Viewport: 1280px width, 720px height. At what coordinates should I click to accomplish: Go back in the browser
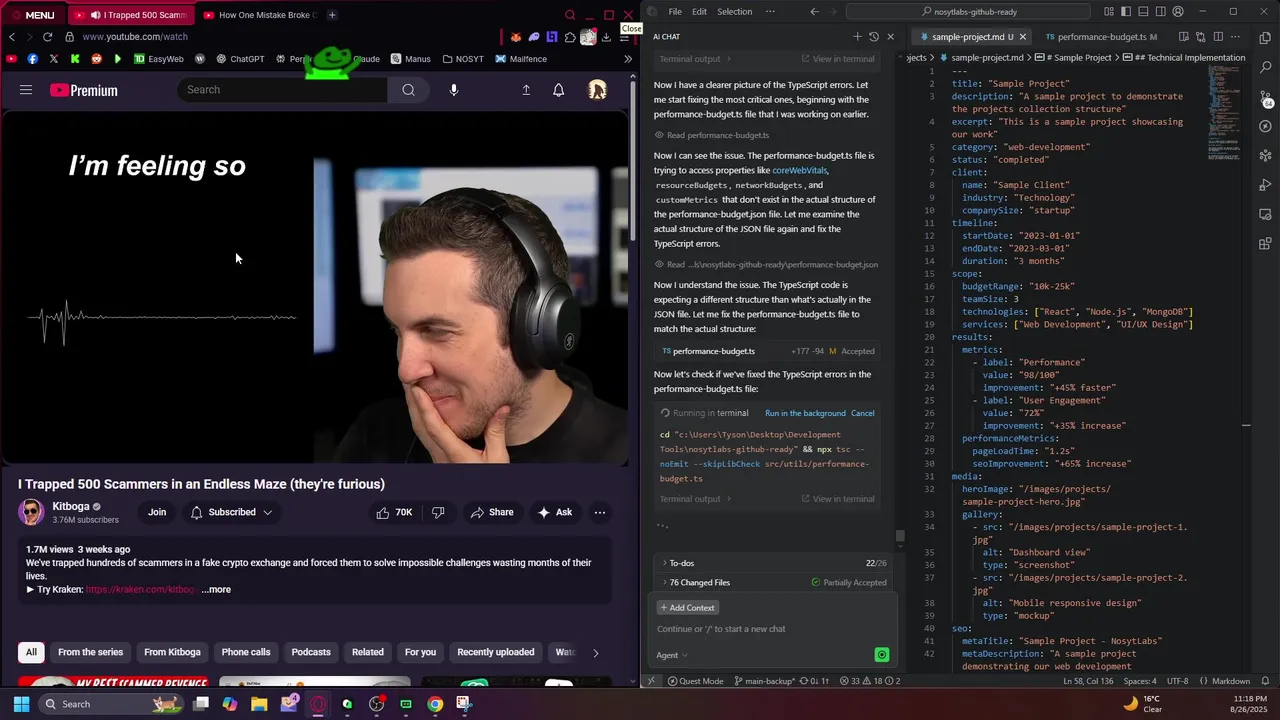tap(12, 36)
